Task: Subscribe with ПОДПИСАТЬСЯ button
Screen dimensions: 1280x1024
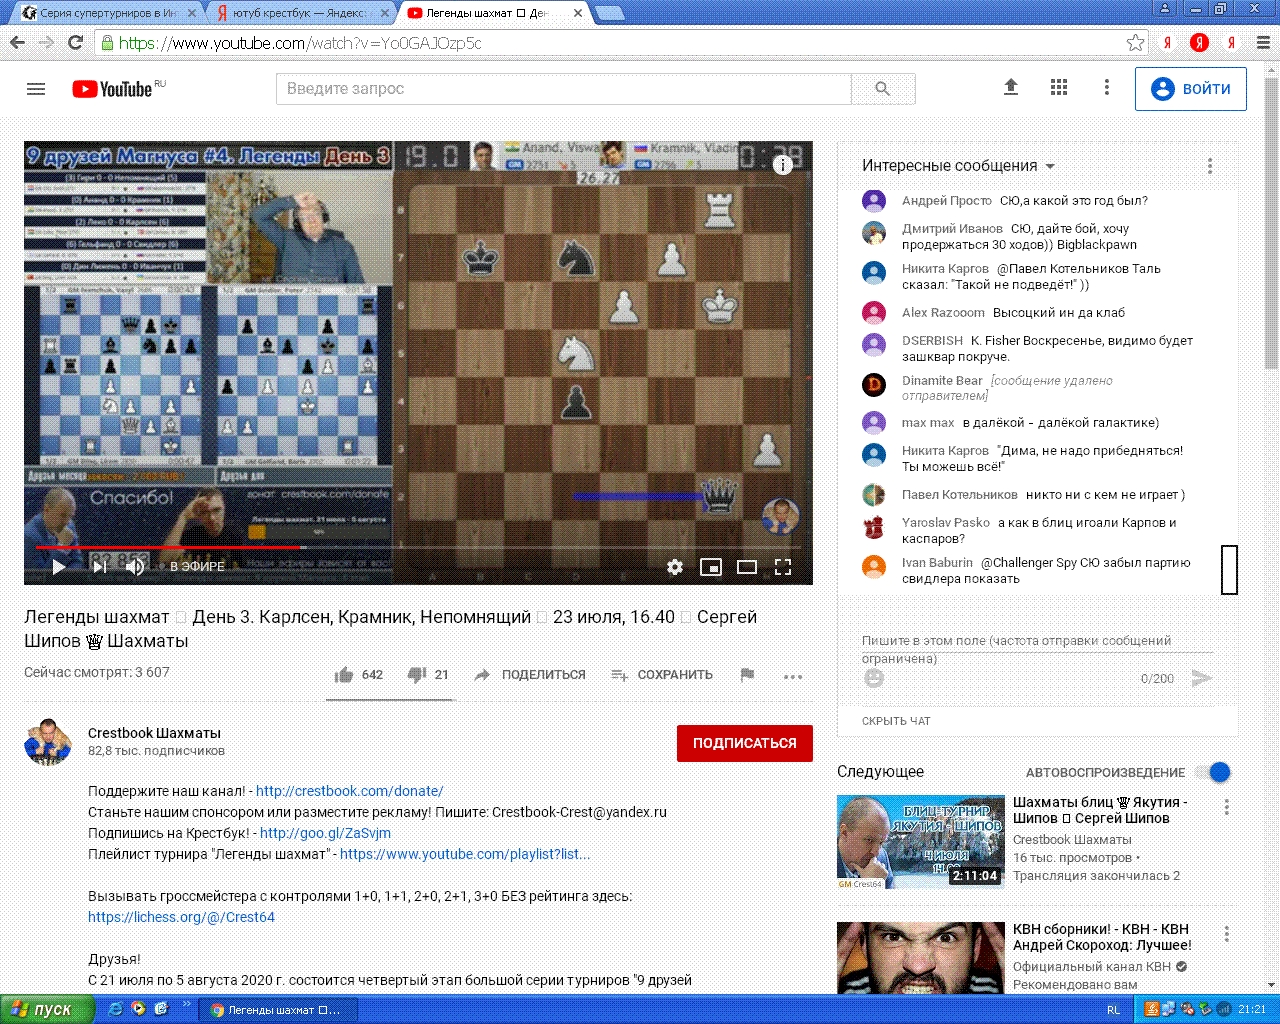Action: coord(745,743)
